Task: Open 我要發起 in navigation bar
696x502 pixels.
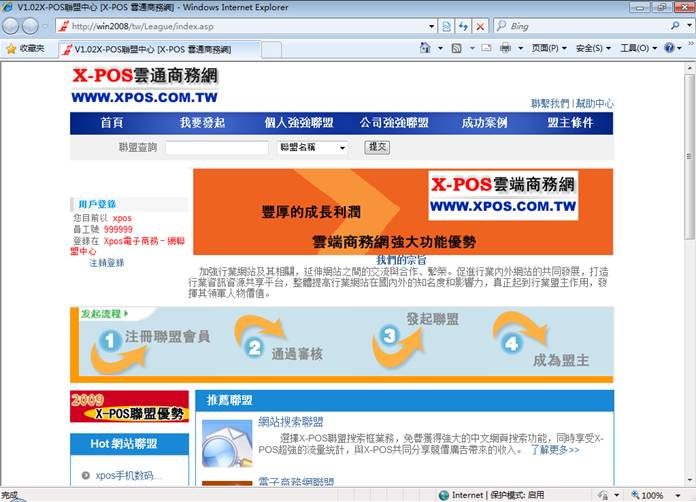Action: [x=202, y=123]
